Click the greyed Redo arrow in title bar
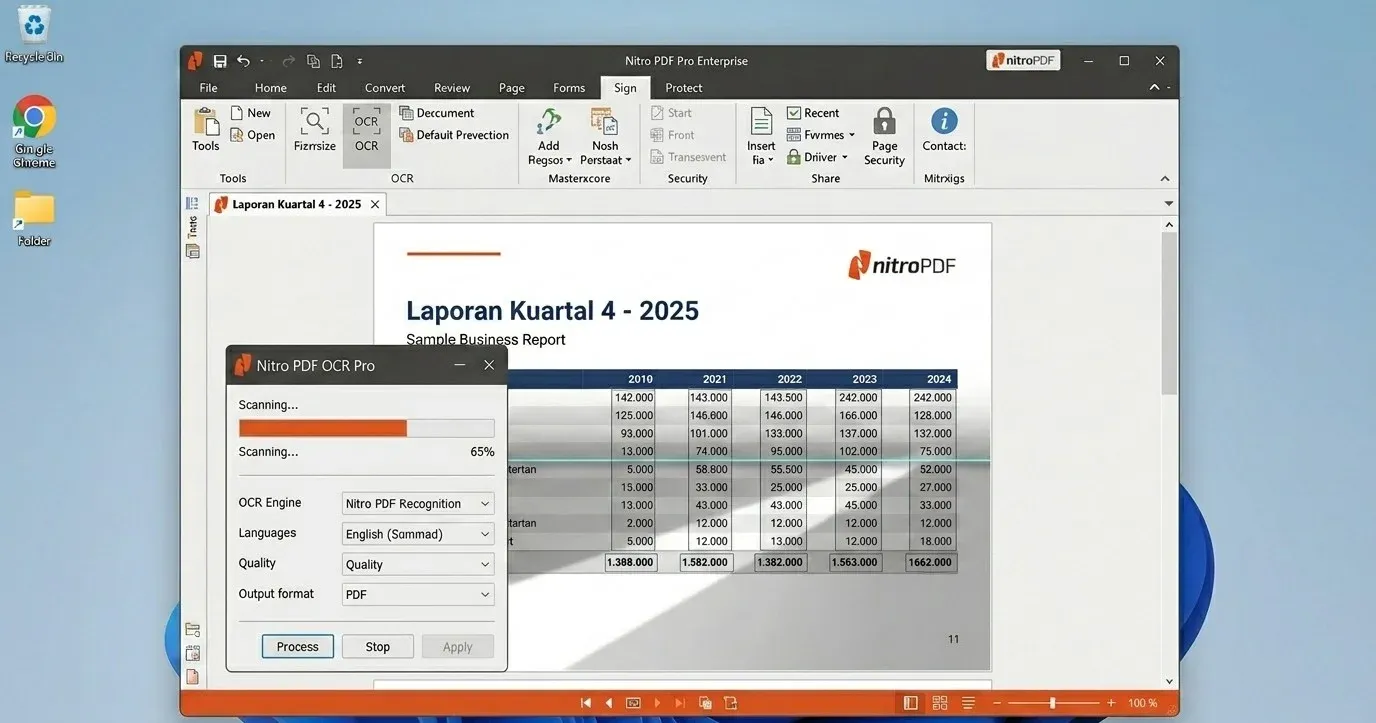This screenshot has width=1376, height=723. click(x=288, y=61)
